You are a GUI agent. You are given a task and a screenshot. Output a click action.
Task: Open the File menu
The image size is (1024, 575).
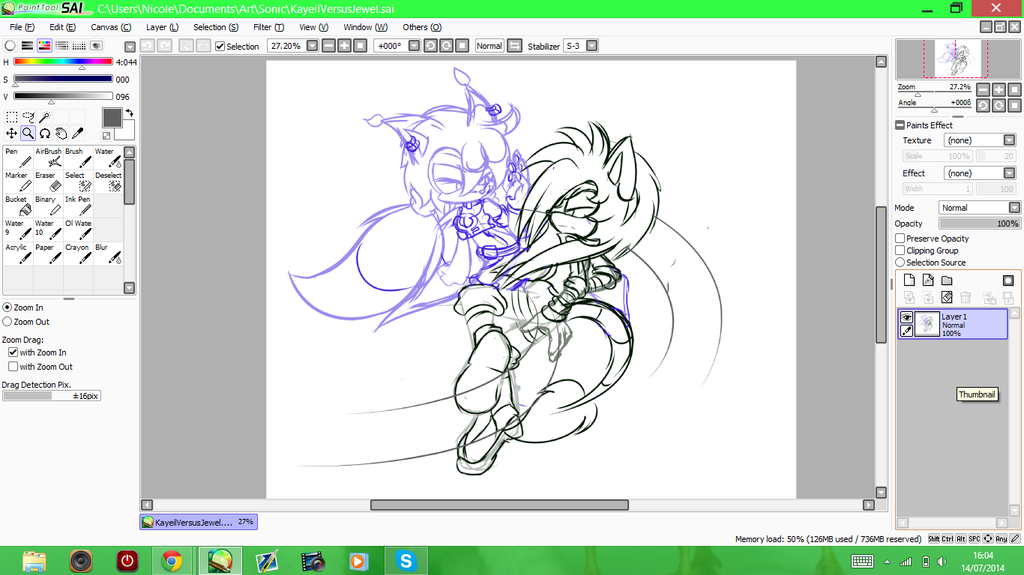22,27
